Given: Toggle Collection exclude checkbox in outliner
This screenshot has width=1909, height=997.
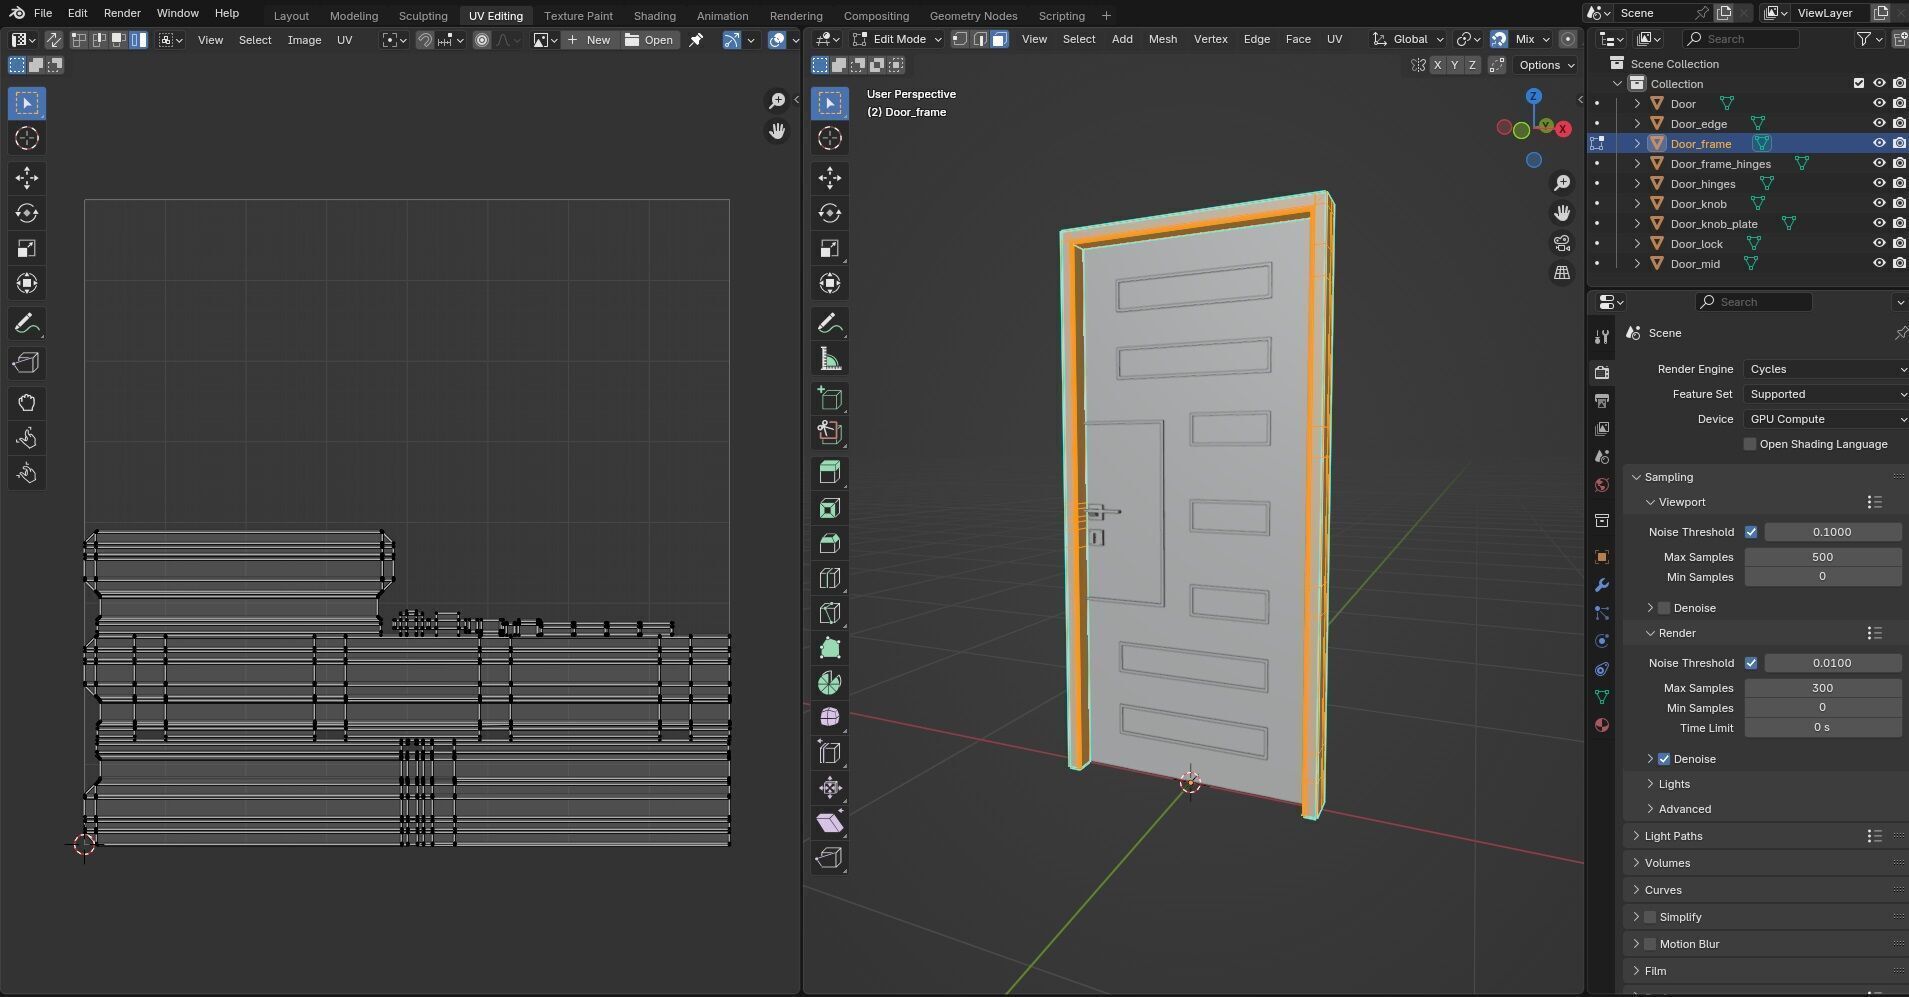Looking at the screenshot, I should pyautogui.click(x=1859, y=83).
